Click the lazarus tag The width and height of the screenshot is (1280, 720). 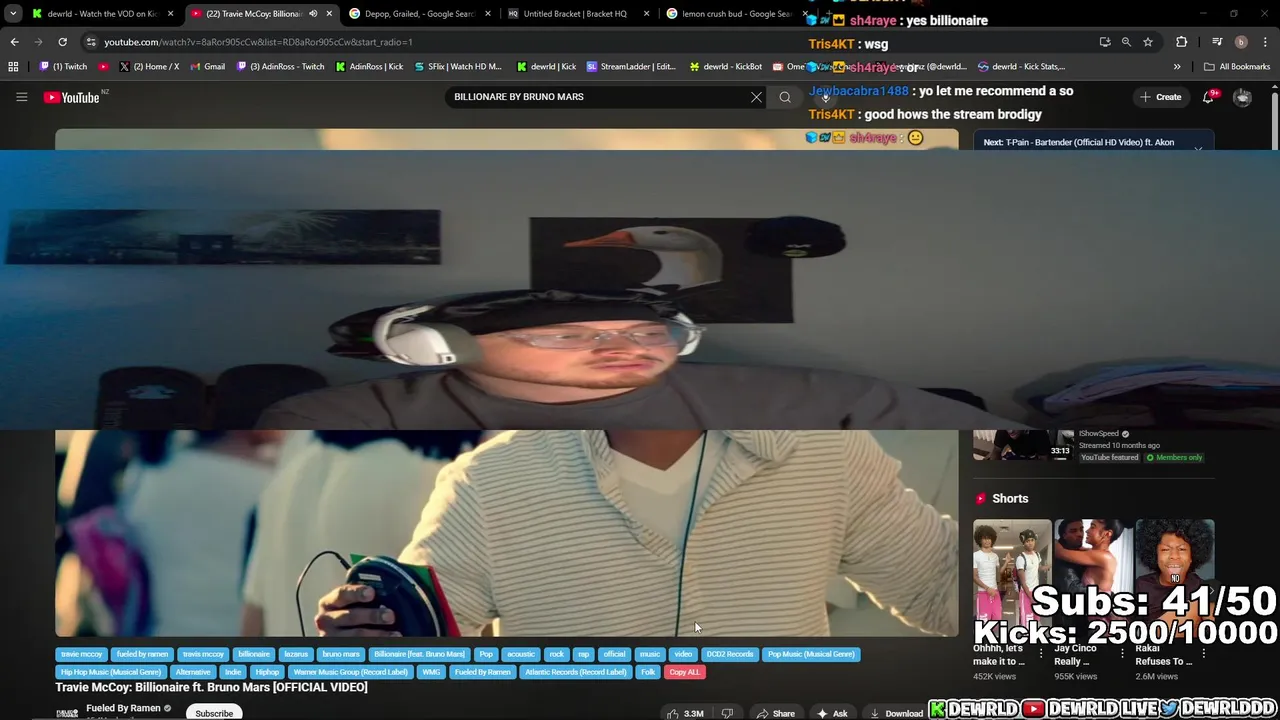point(296,654)
